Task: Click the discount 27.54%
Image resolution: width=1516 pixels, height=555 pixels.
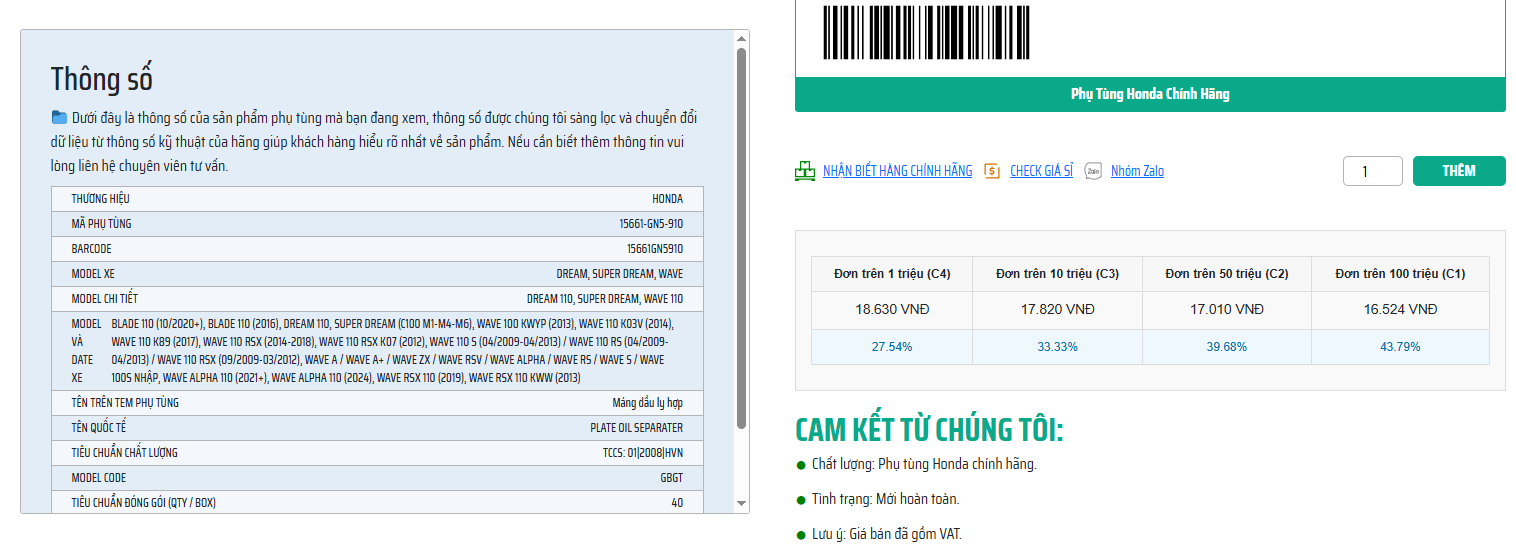Action: pyautogui.click(x=892, y=347)
